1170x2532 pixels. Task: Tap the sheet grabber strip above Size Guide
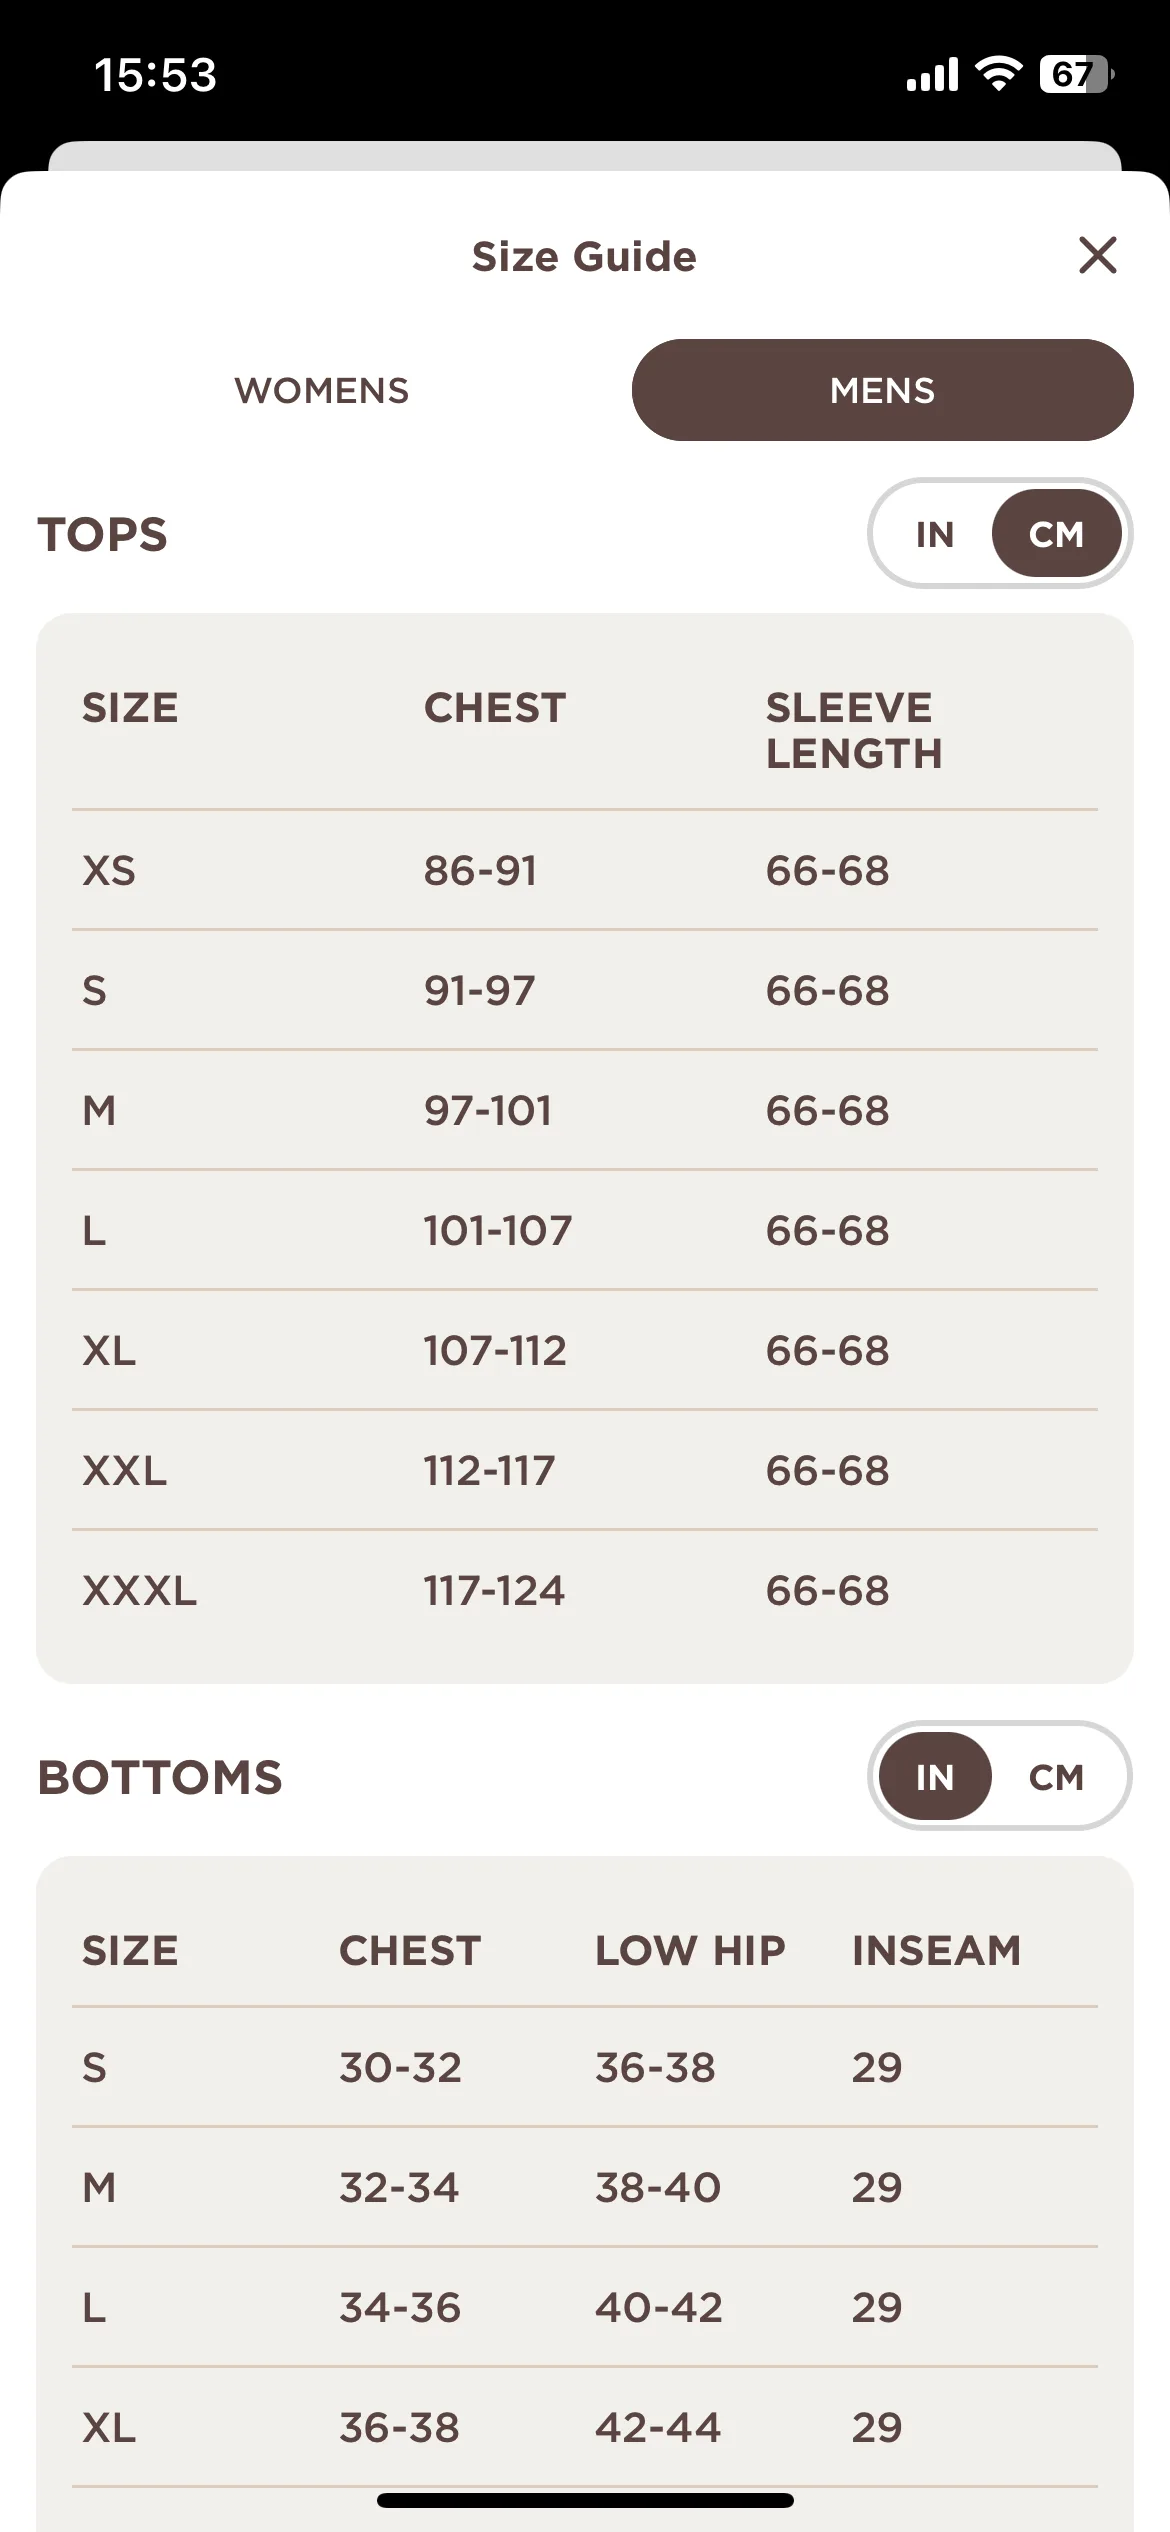click(x=585, y=156)
